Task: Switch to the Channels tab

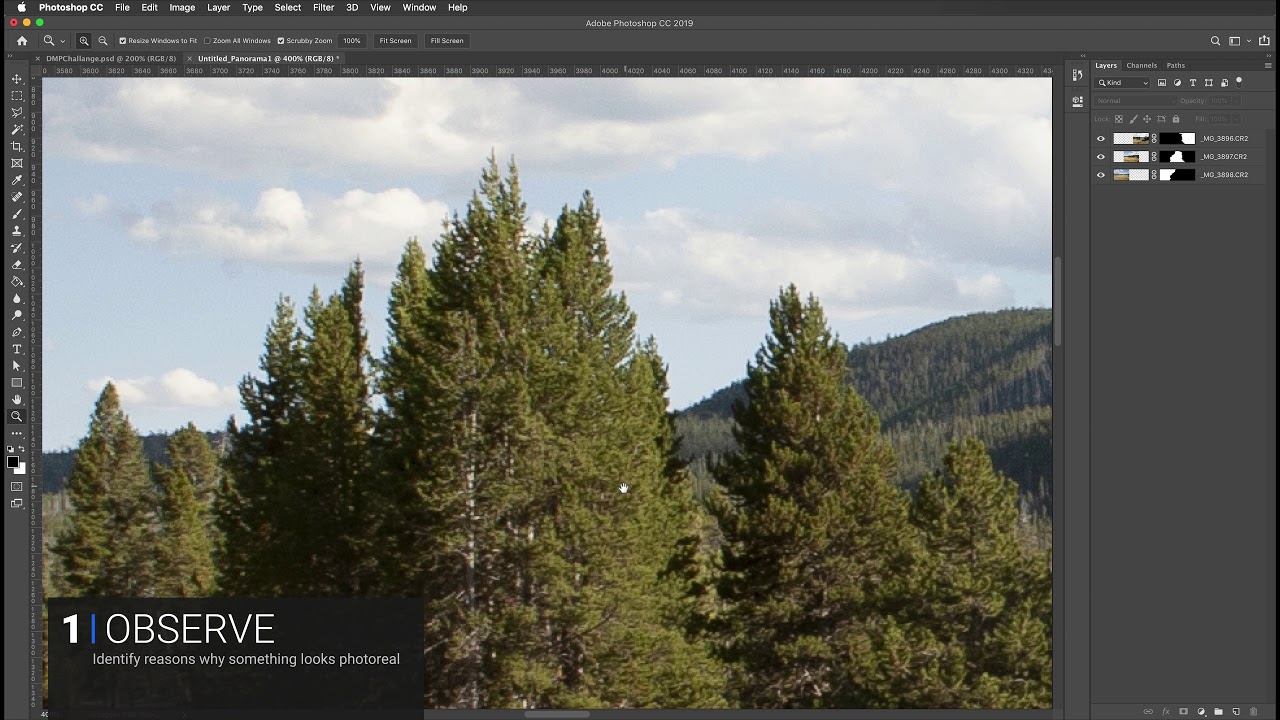Action: [x=1141, y=66]
